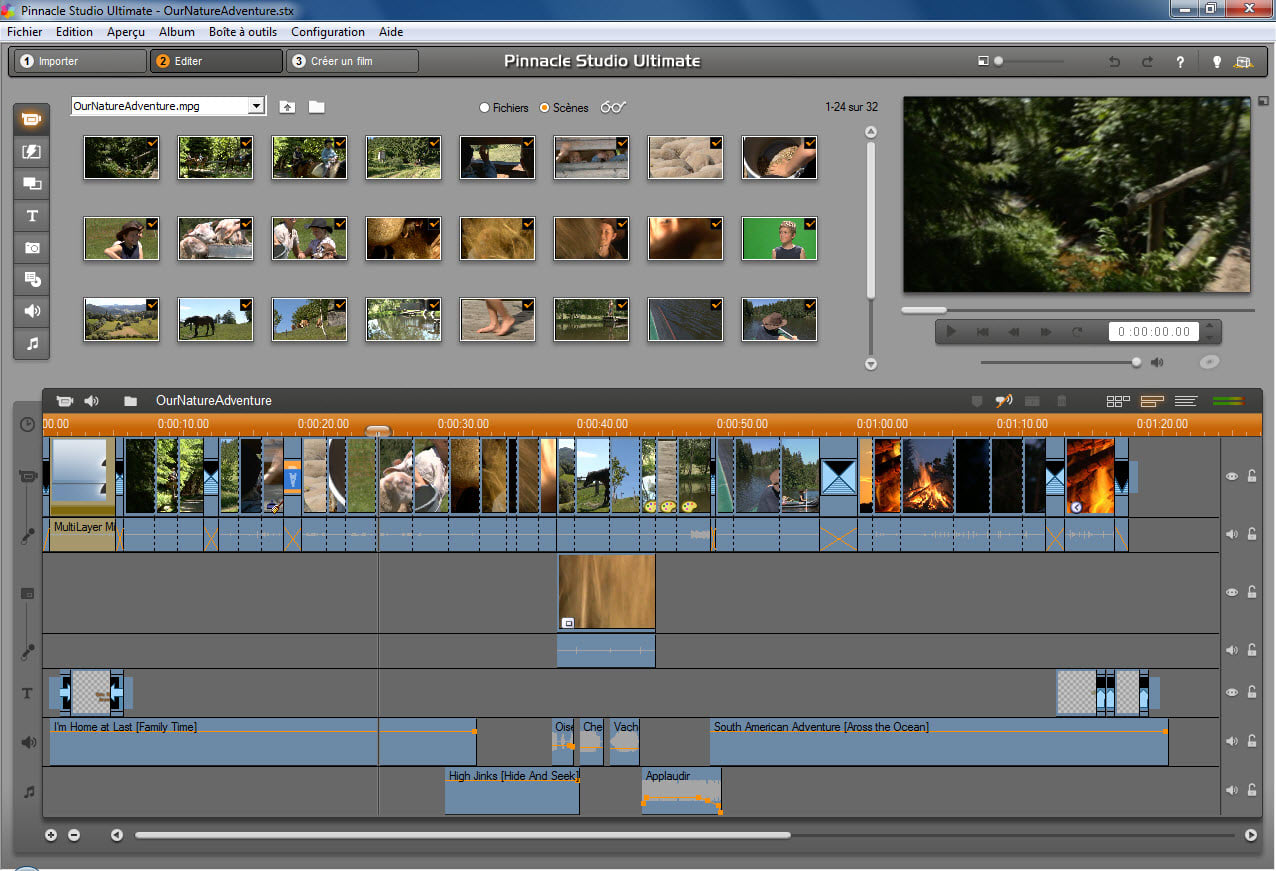
Task: Open the Configuration menu
Action: click(328, 32)
